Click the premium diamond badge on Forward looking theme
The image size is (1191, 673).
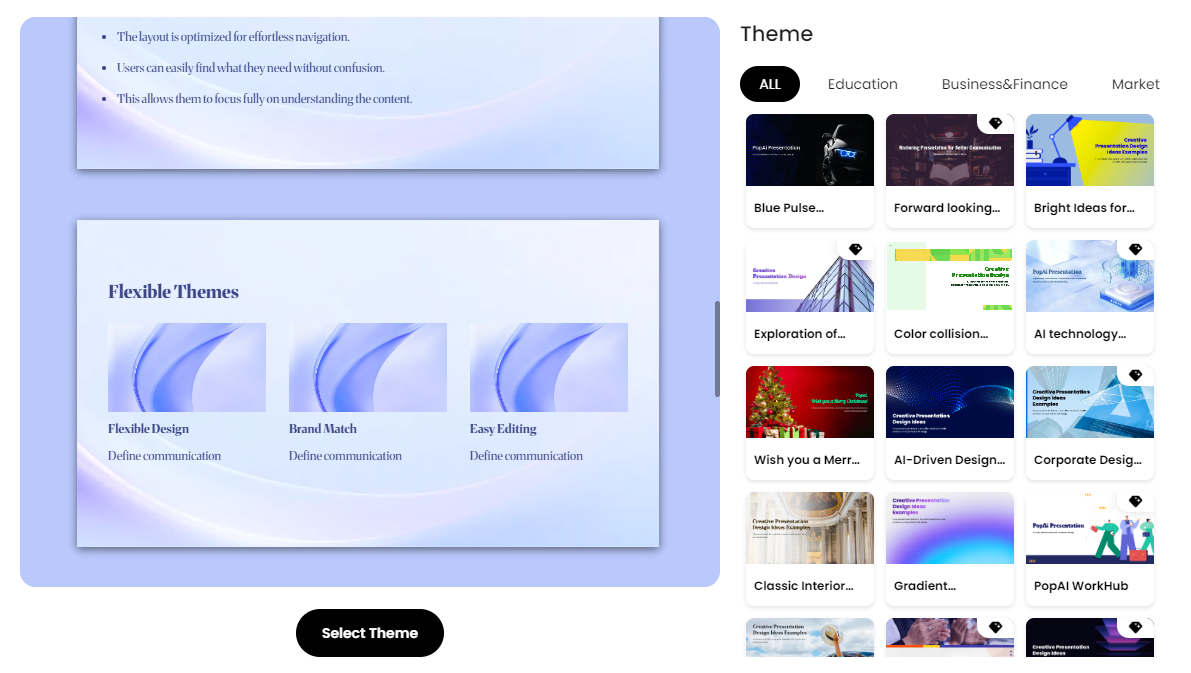[x=995, y=123]
